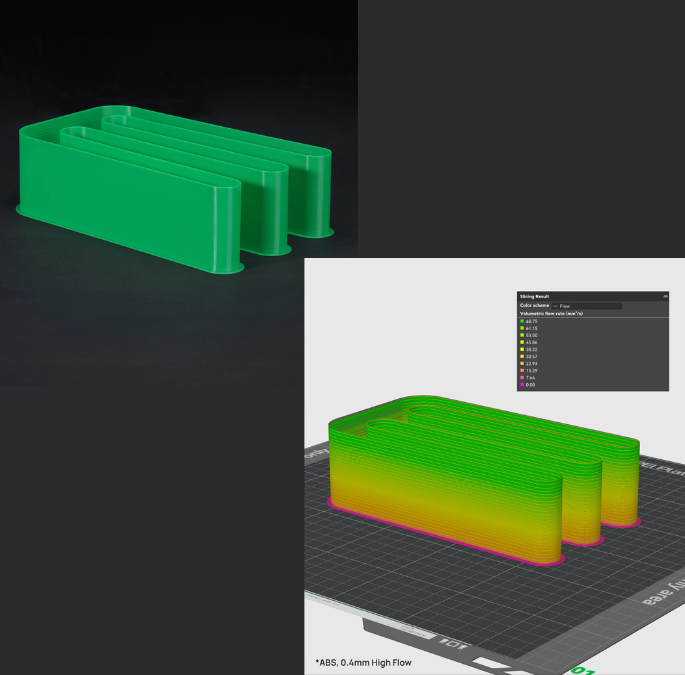Collapse the Slicing Result panel arrow
This screenshot has width=685, height=675.
[664, 297]
